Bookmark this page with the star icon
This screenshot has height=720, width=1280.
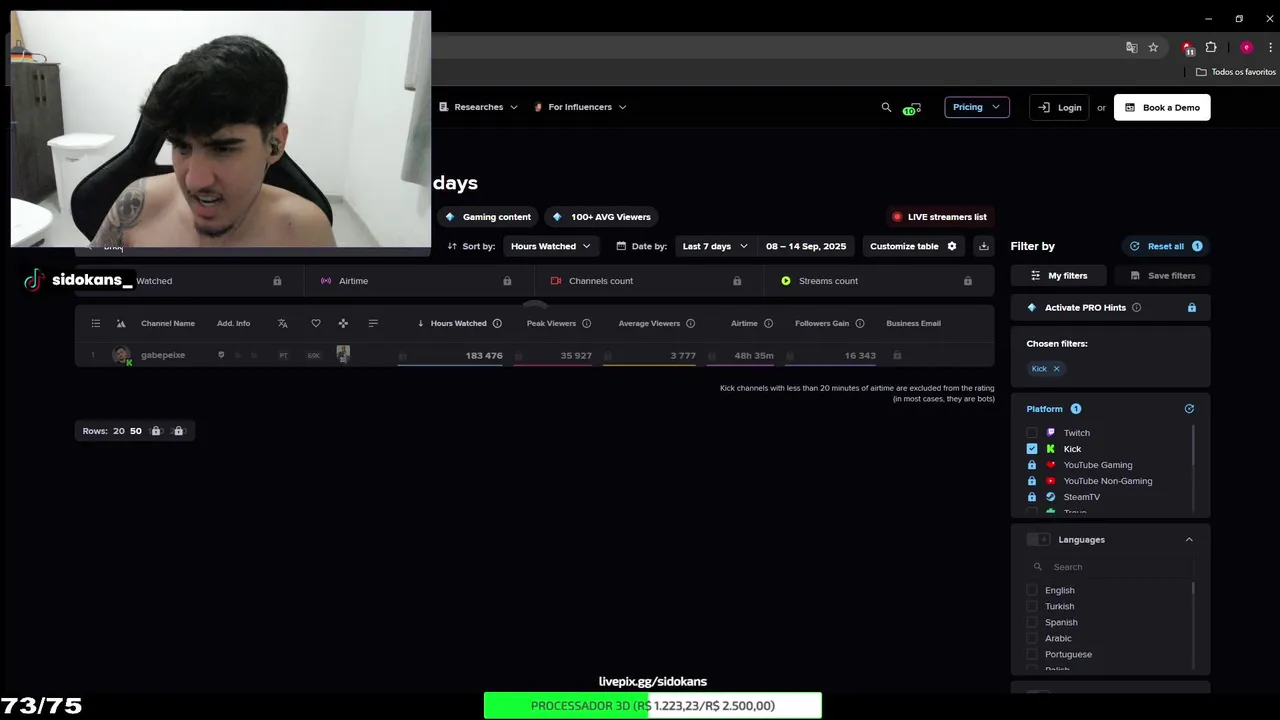(x=1153, y=47)
